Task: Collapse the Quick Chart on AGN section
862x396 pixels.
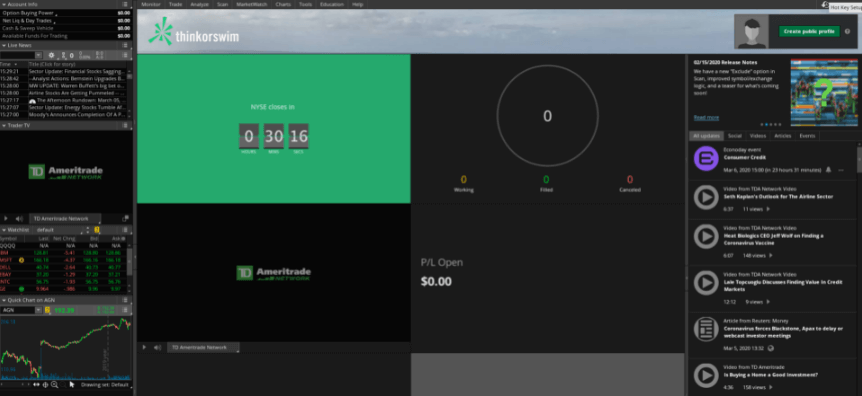Action: pyautogui.click(x=4, y=300)
